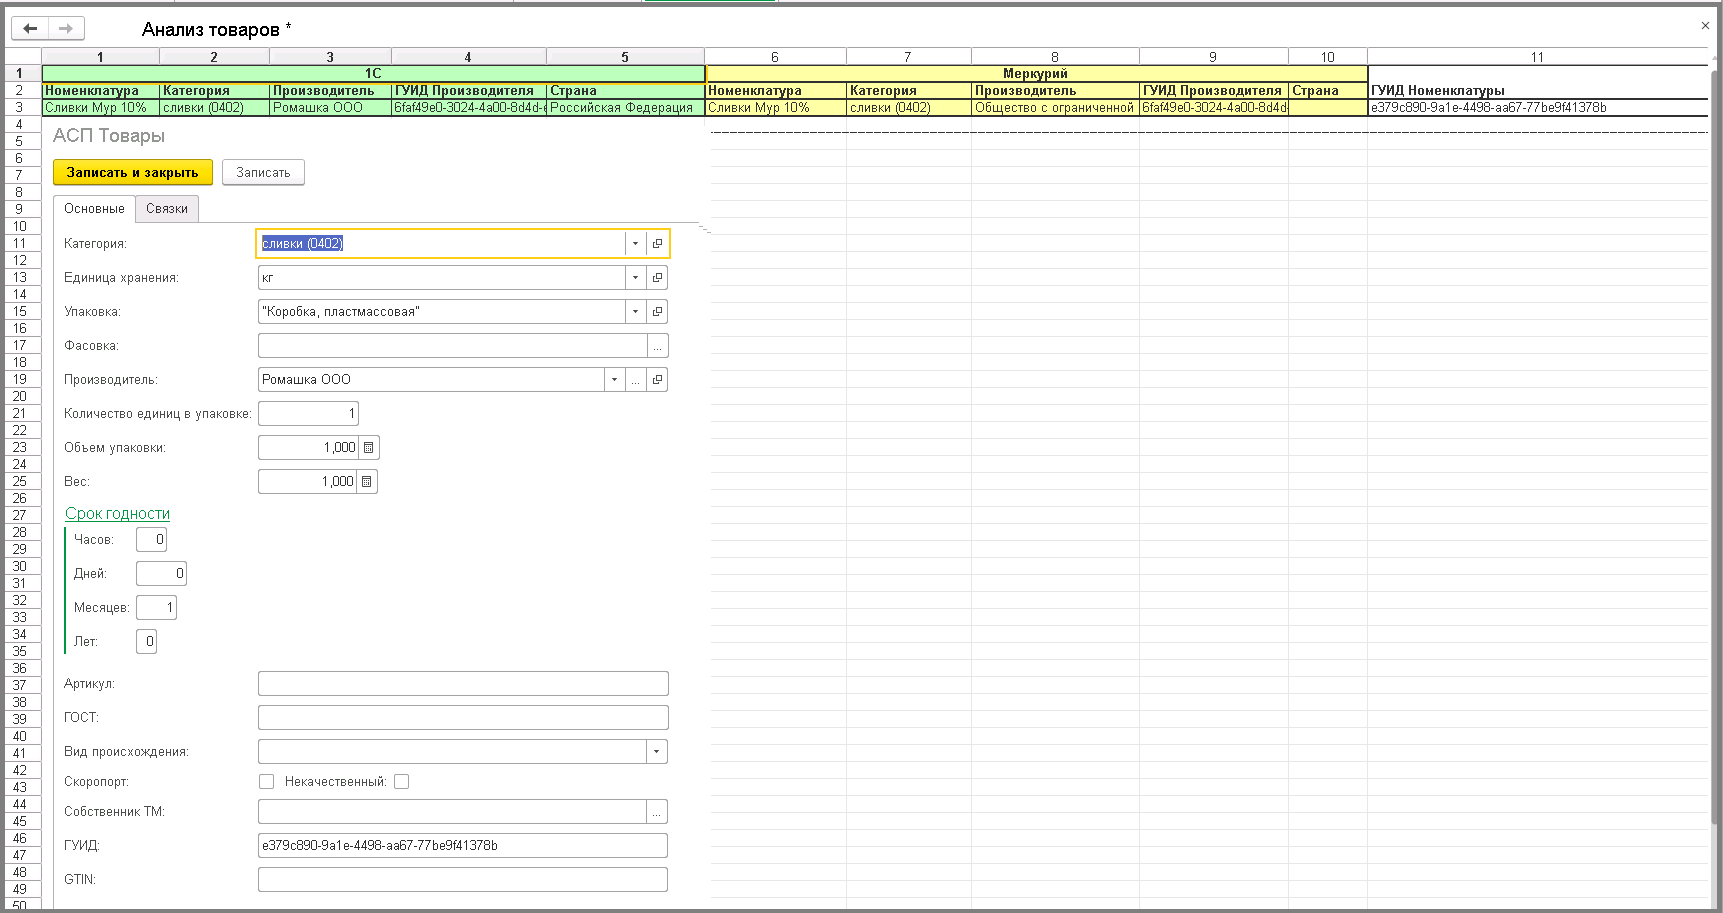Viewport: 1723px width, 913px height.
Task: Select the сливки (0402) cell in column 7
Action: pos(908,107)
